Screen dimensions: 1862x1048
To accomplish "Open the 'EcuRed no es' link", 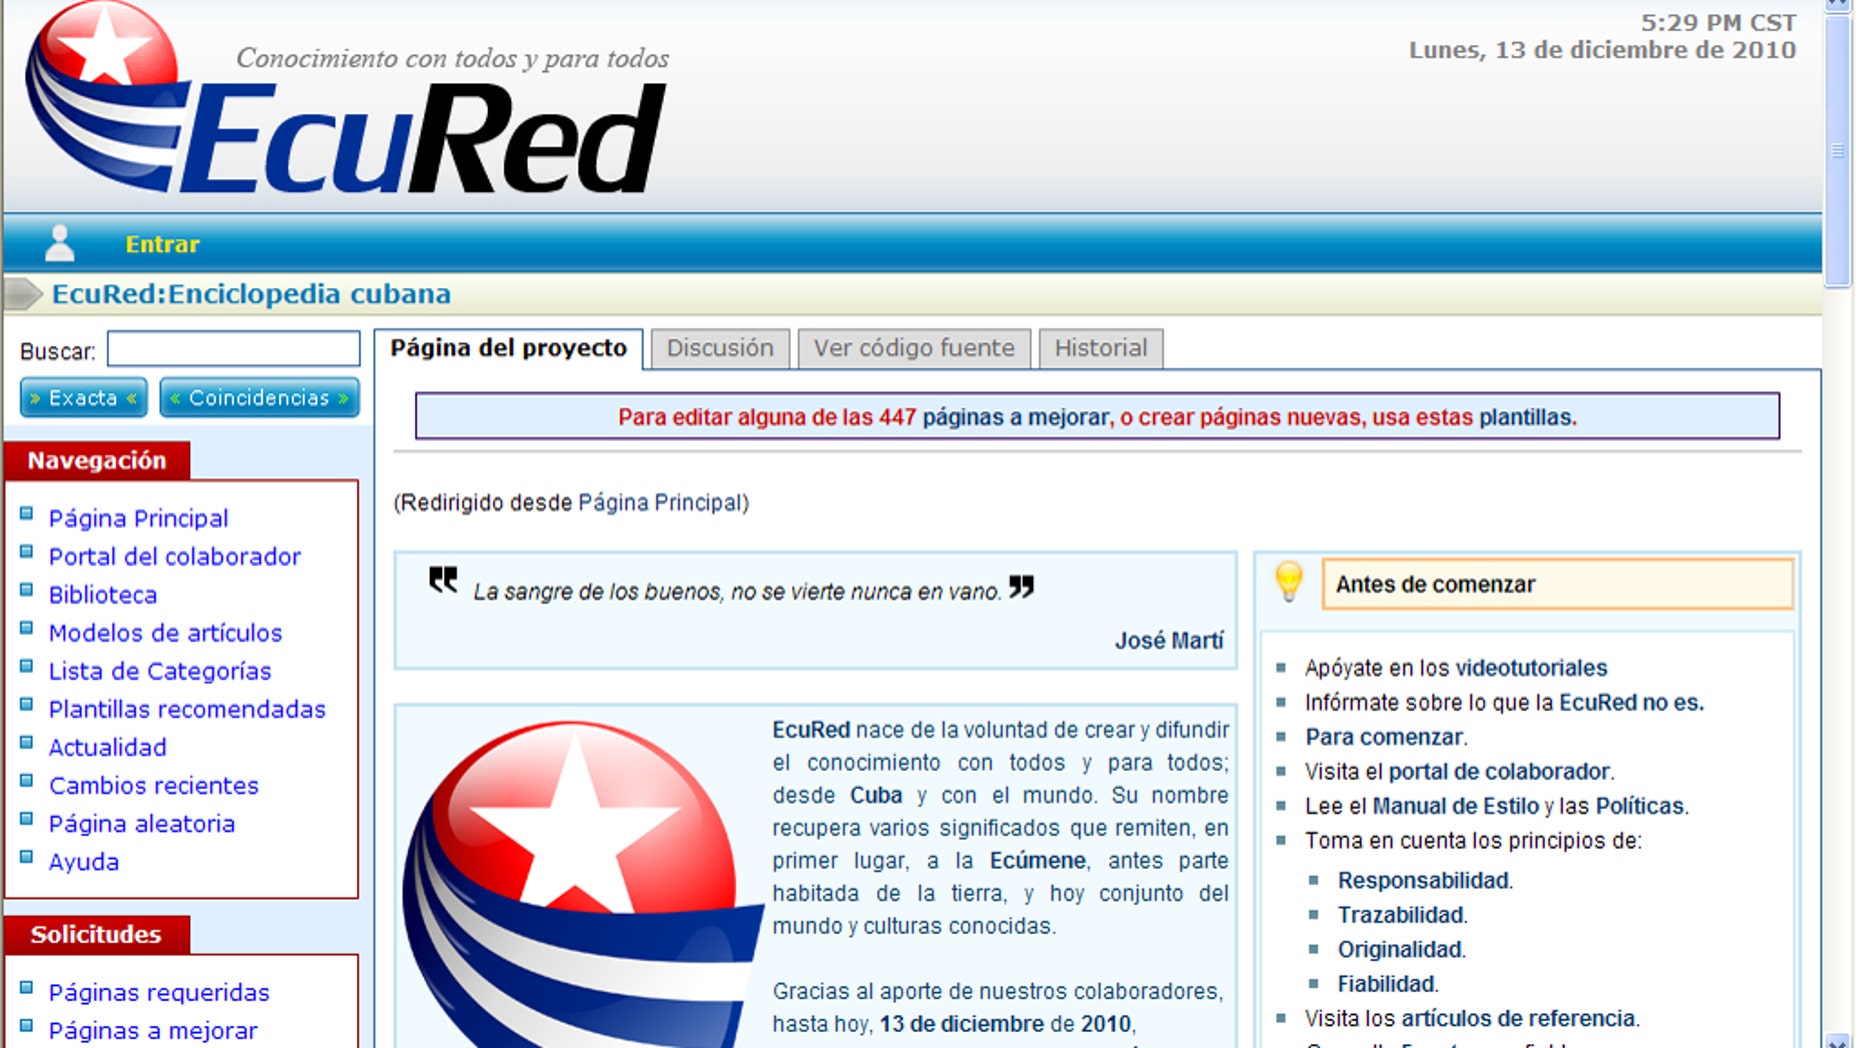I will coord(1630,702).
